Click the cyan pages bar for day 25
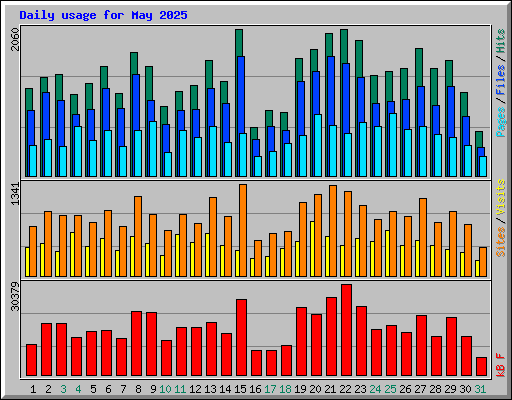Screen dimensions: 512x400 (x=393, y=145)
